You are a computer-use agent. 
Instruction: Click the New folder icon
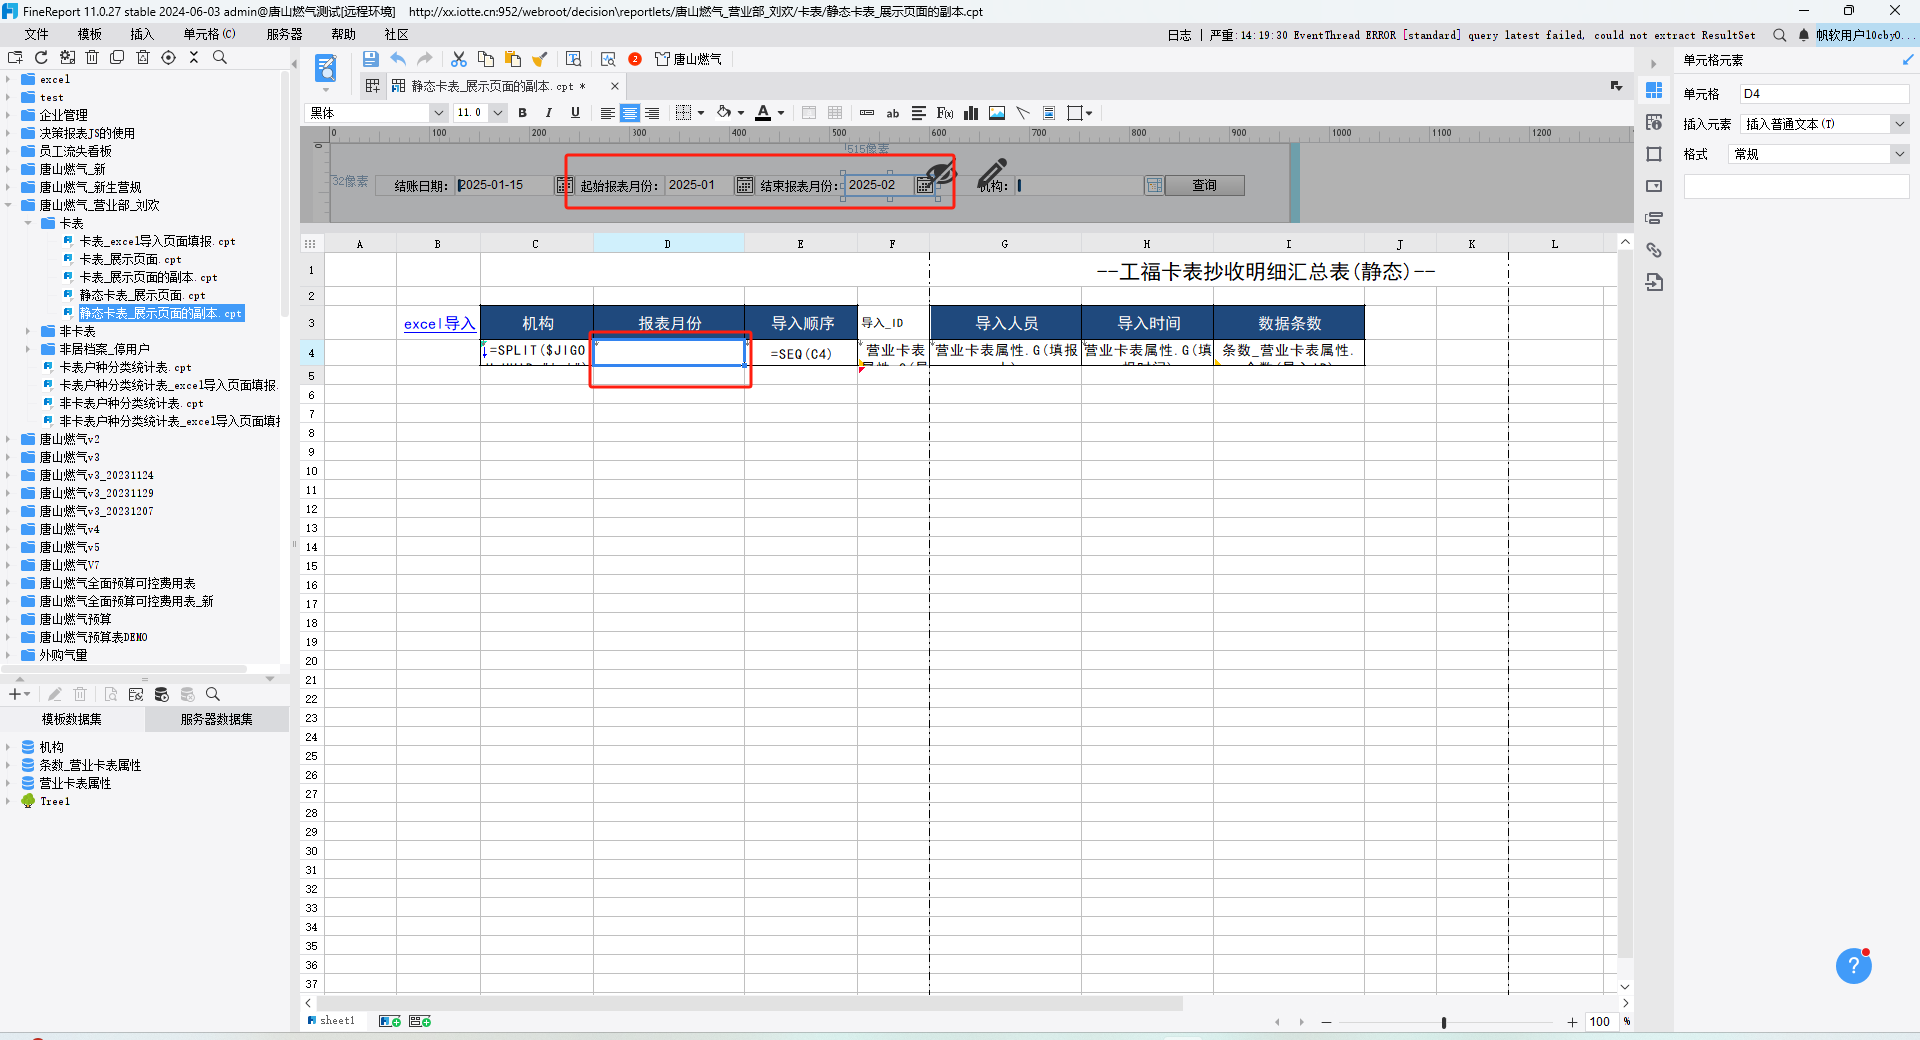15,58
